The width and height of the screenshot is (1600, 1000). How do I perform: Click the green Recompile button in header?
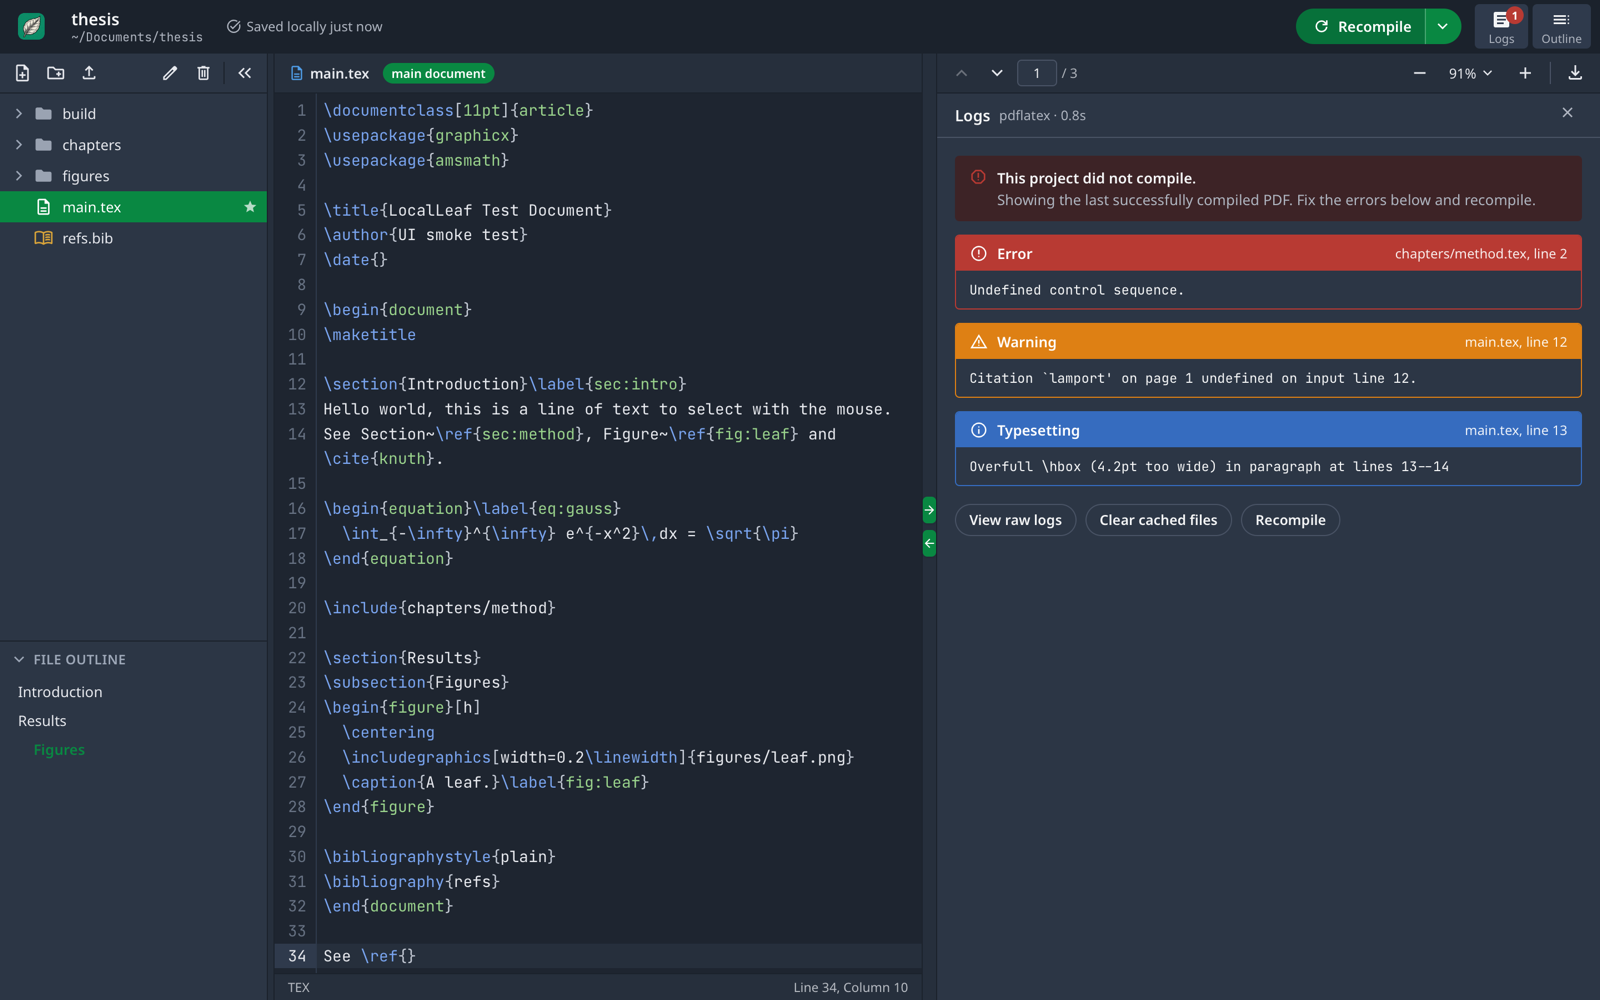pos(1361,27)
